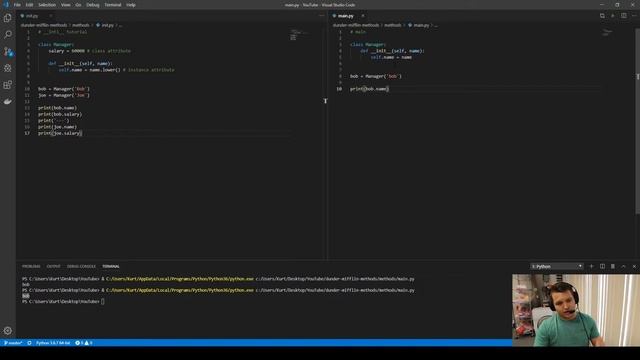Open the Help menu
This screenshot has width=640, height=360.
coord(131,5)
